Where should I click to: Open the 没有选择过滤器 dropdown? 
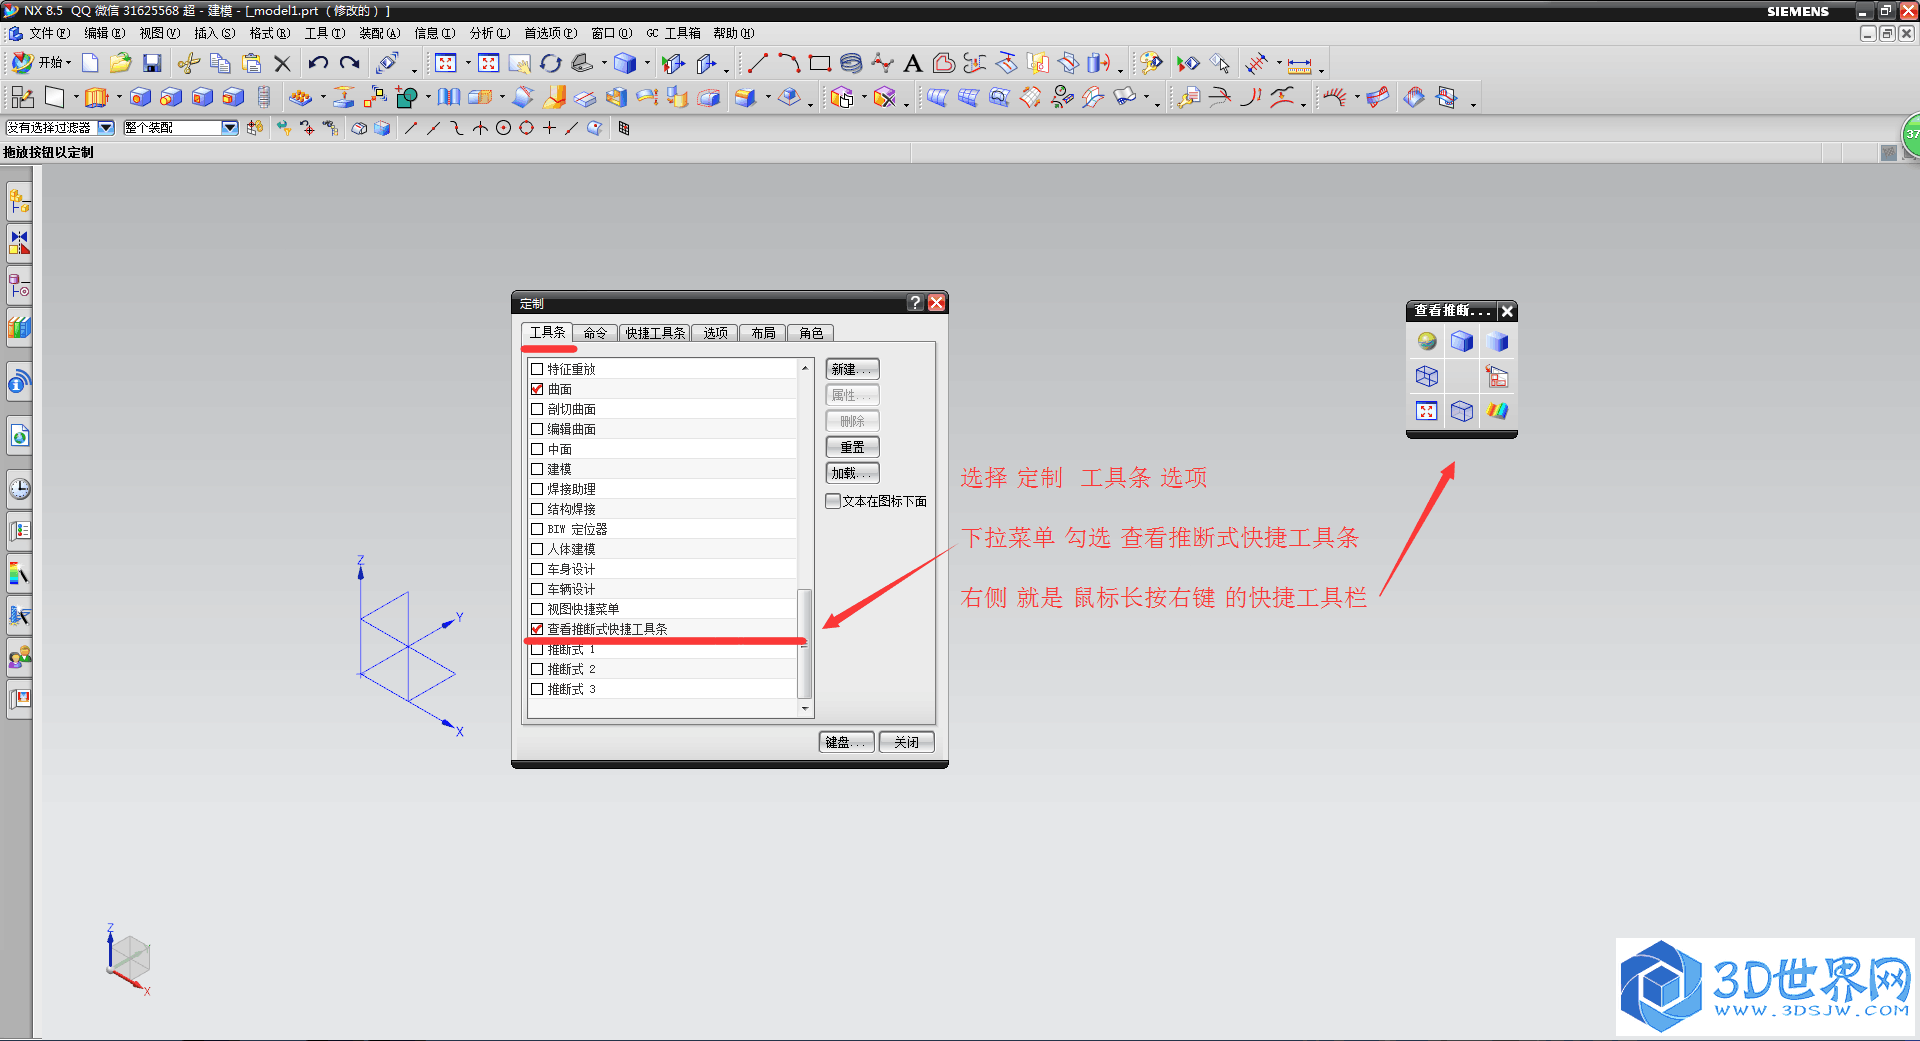pyautogui.click(x=106, y=128)
